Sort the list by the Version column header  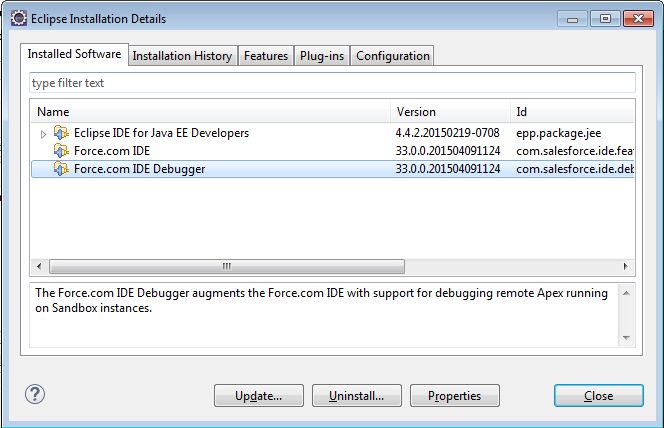[x=450, y=112]
